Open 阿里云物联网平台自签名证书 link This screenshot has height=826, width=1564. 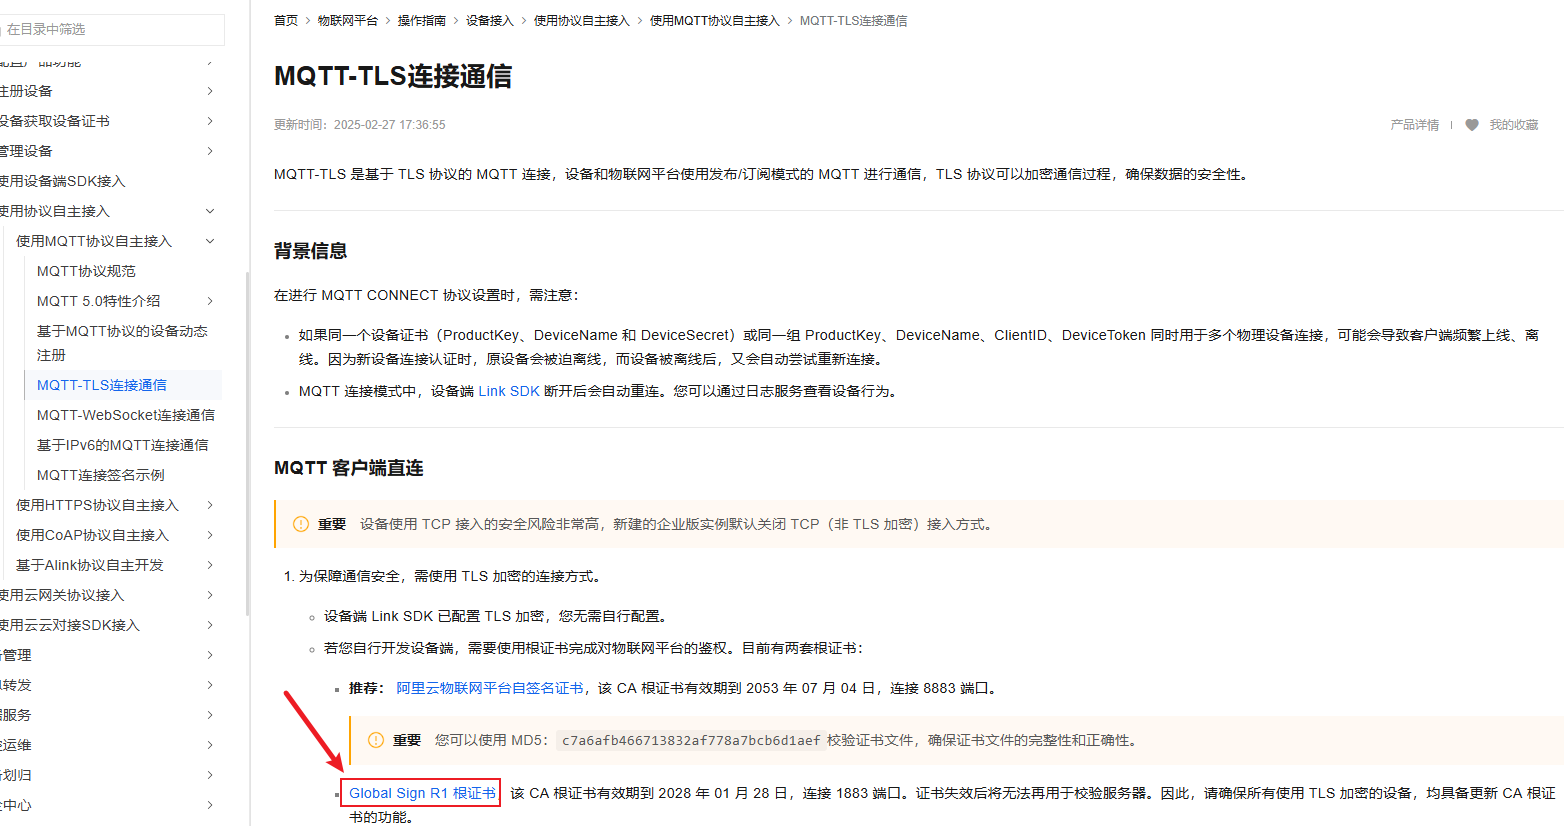[x=490, y=688]
